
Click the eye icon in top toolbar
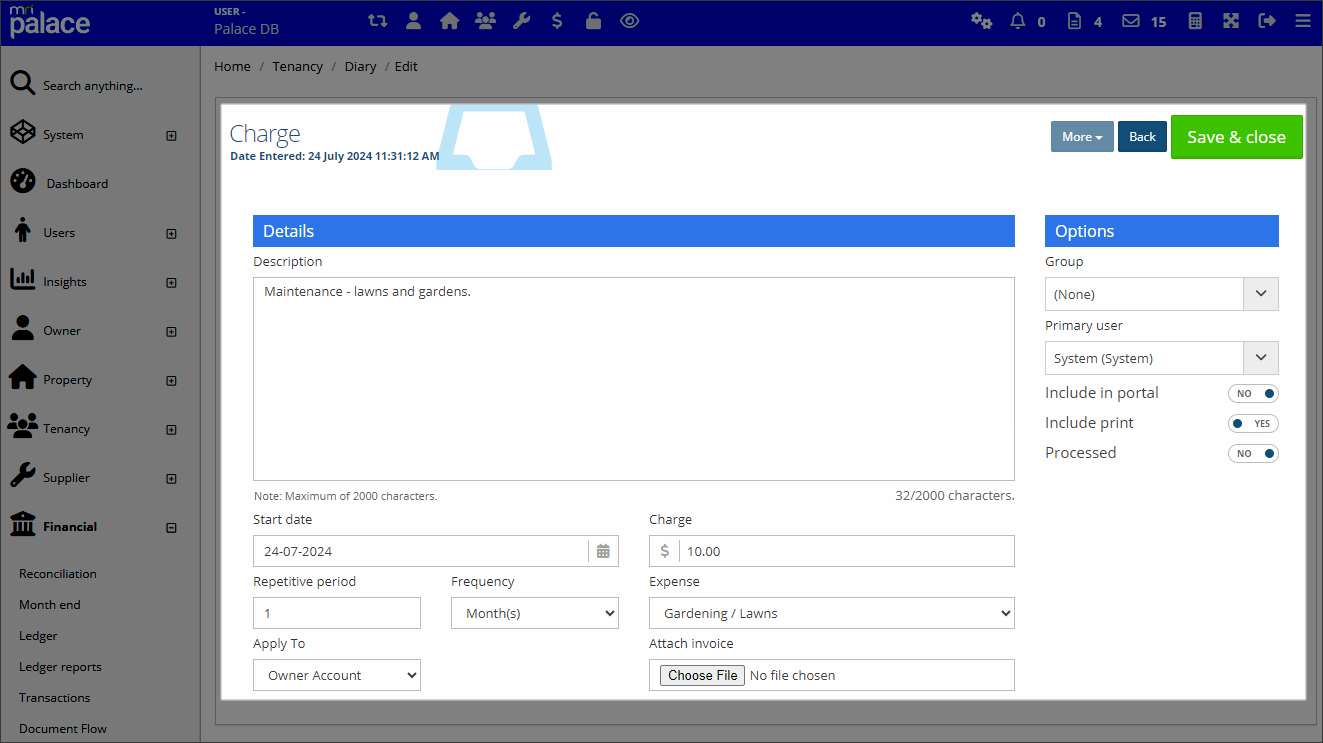click(x=629, y=20)
